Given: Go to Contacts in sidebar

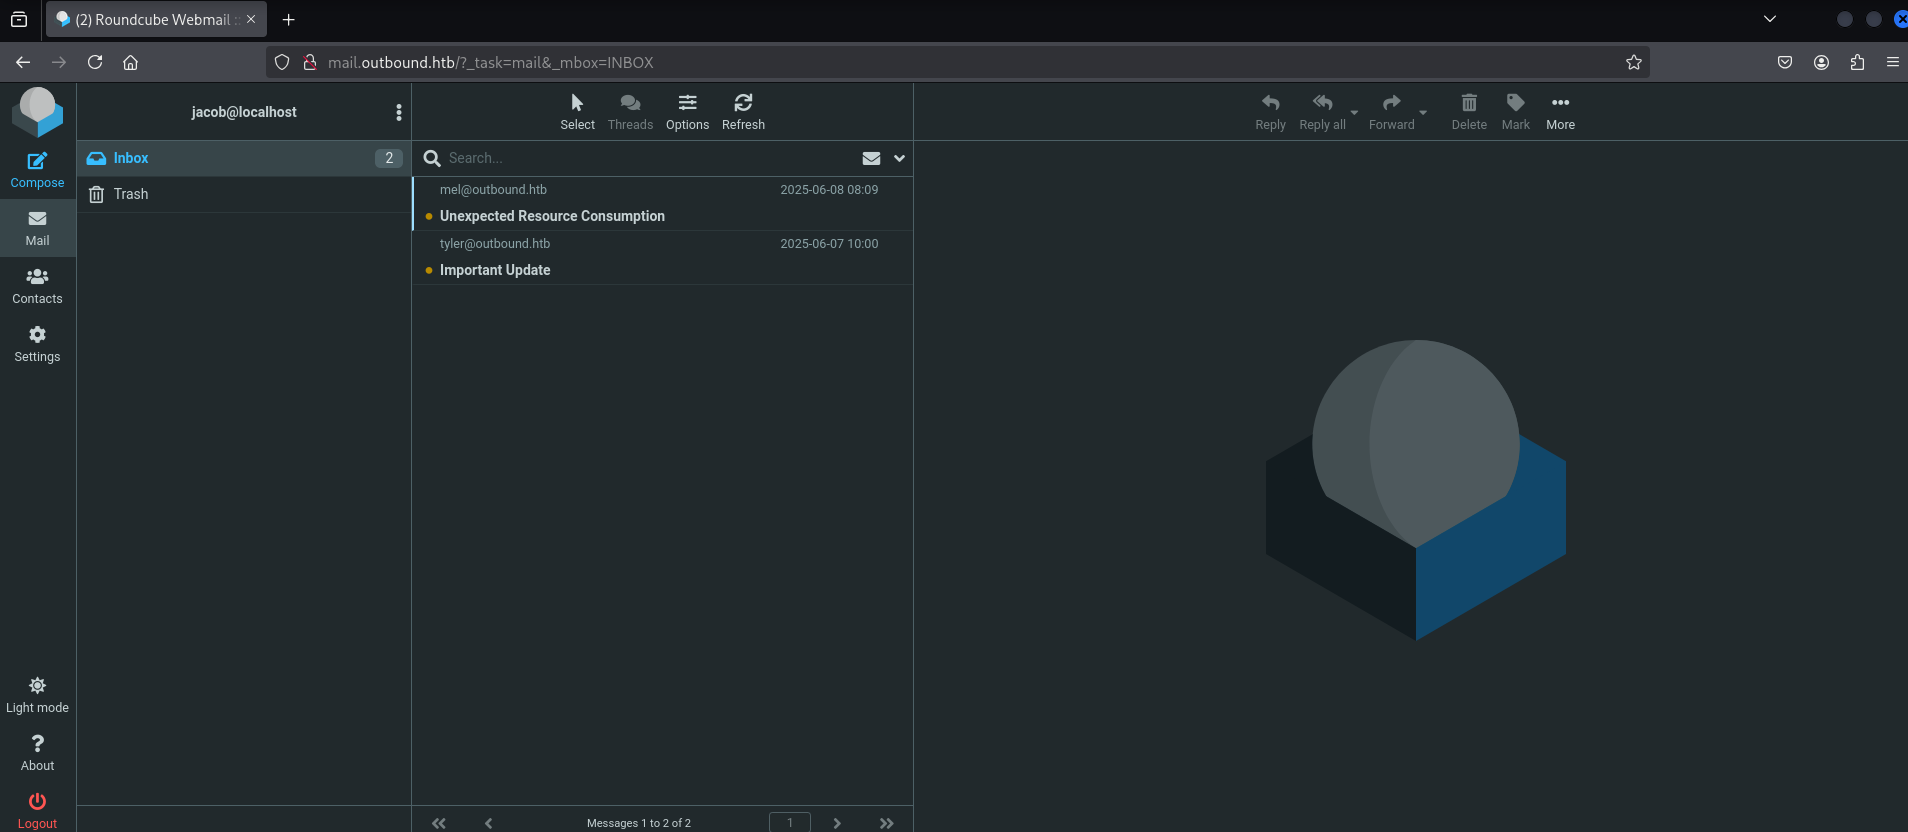Looking at the screenshot, I should pos(37,286).
